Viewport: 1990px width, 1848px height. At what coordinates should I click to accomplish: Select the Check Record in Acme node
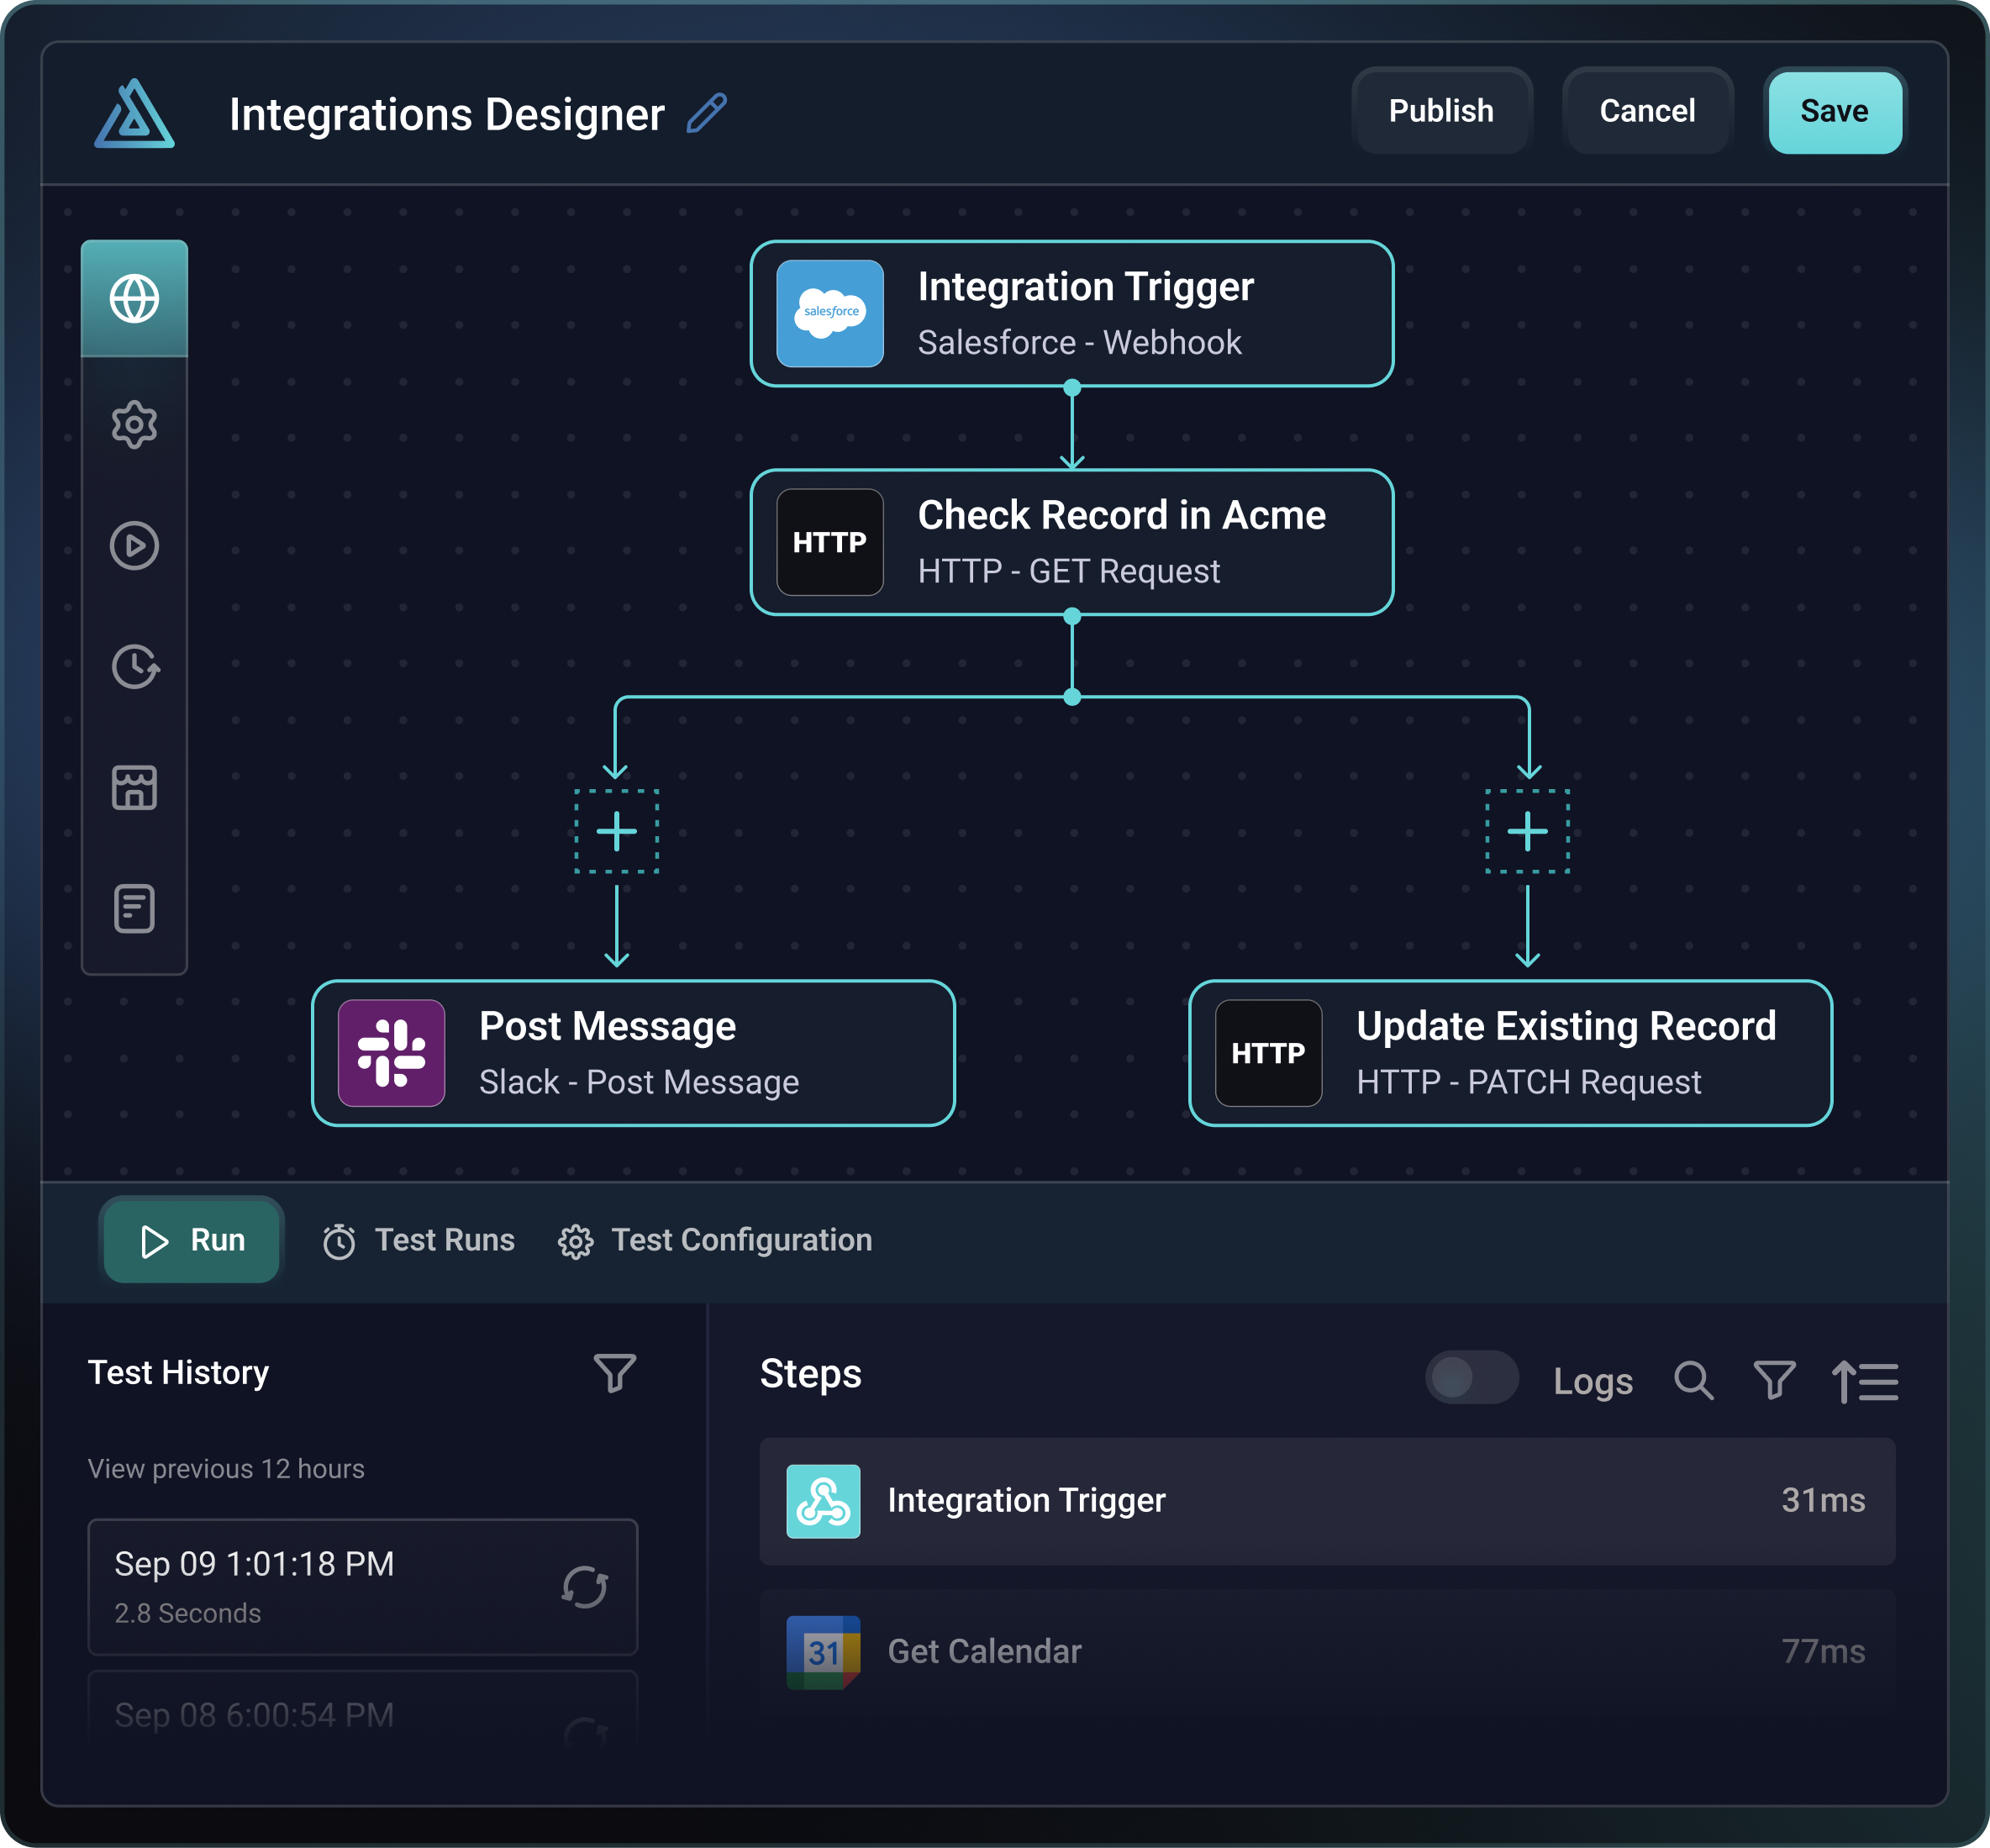pos(1071,542)
